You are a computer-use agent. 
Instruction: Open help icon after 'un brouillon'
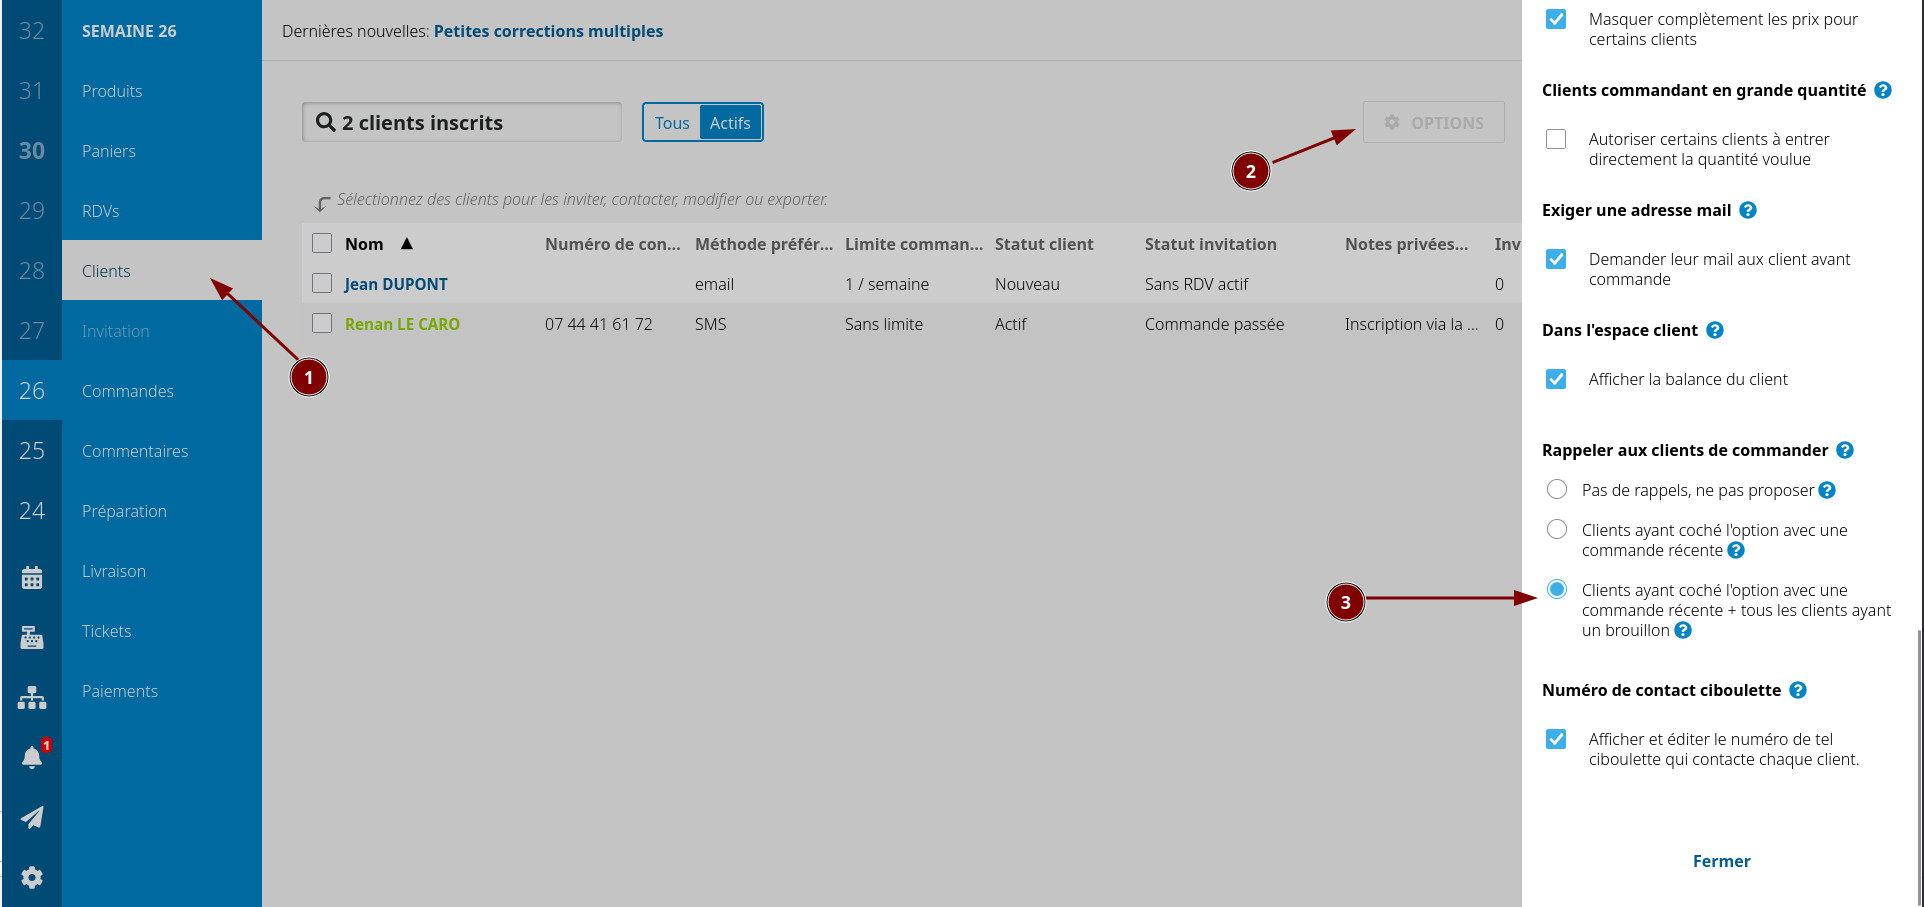click(x=1683, y=630)
